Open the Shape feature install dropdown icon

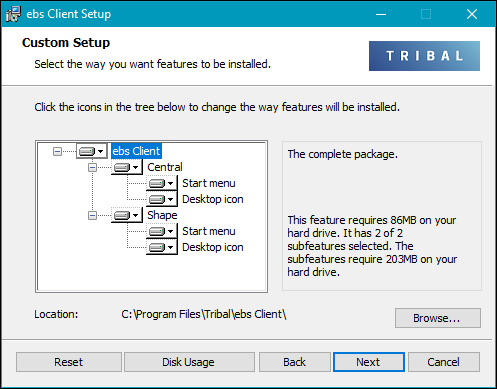coord(127,215)
